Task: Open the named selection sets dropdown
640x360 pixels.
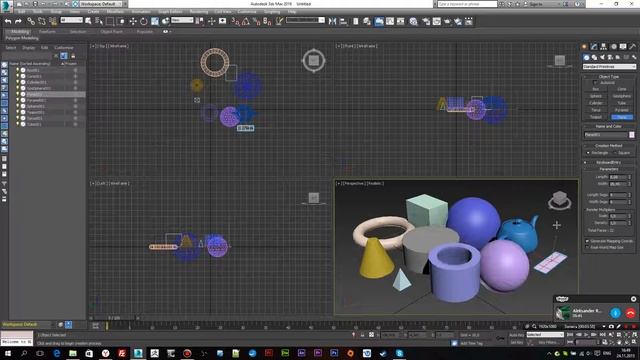Action: (305, 20)
